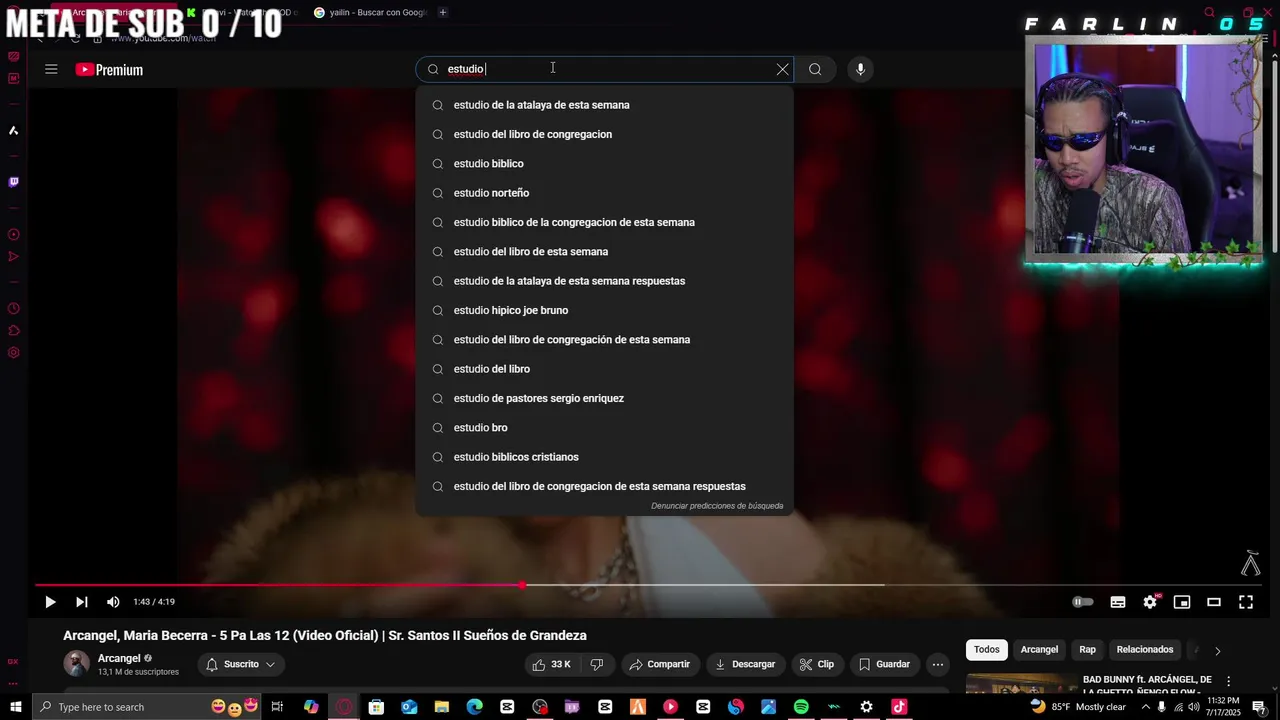Pick suggestion 'estudio del libro'

click(x=605, y=369)
